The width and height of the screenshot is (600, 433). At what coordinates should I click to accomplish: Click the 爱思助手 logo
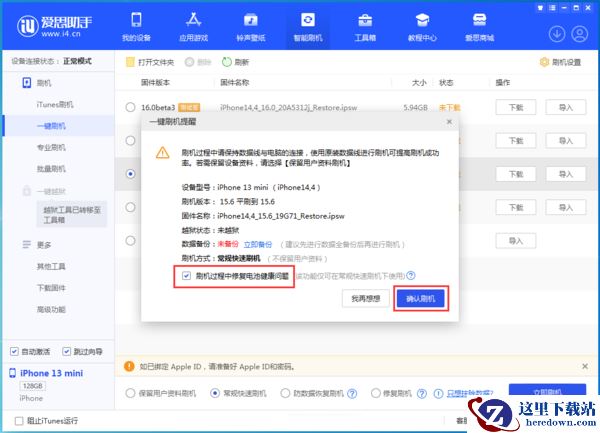click(54, 26)
